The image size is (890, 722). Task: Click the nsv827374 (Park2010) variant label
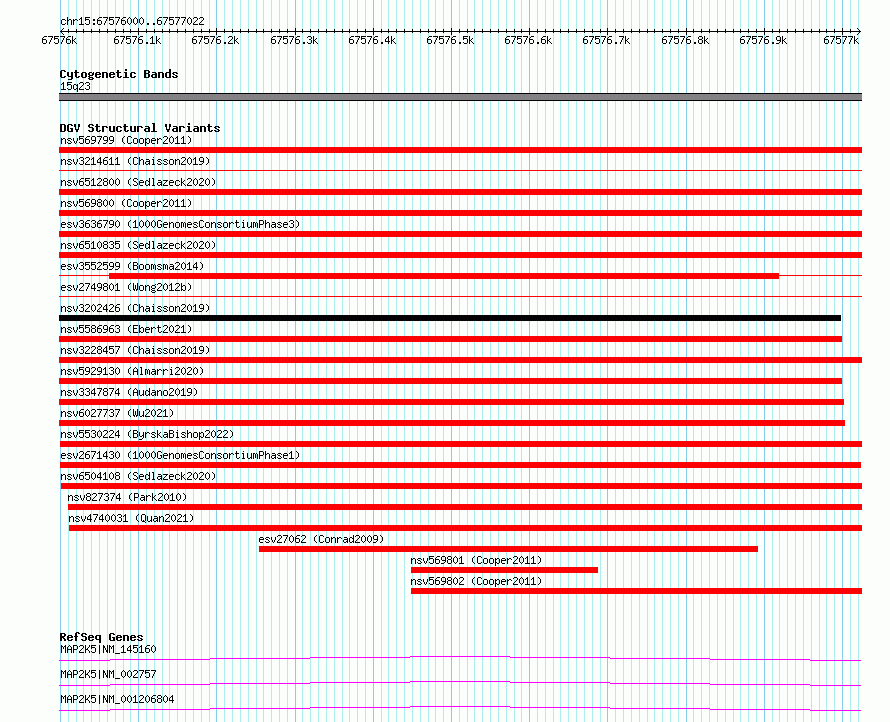(x=127, y=497)
